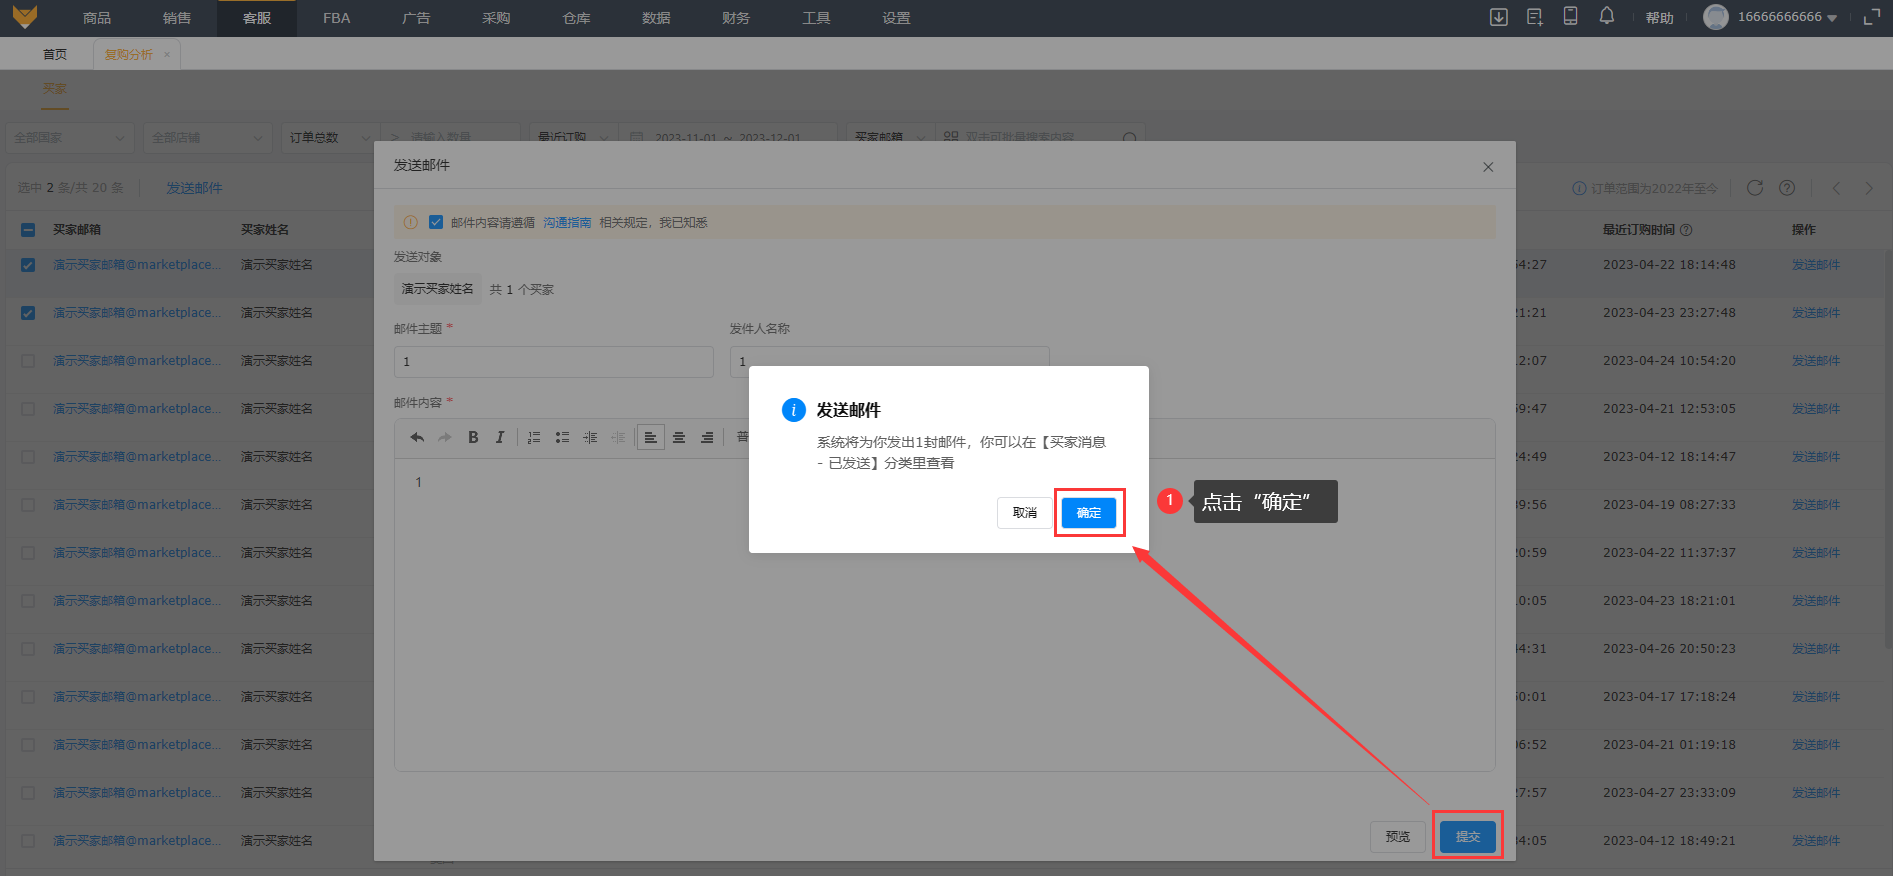Click the order date range field
This screenshot has height=876, width=1893.
tap(728, 138)
